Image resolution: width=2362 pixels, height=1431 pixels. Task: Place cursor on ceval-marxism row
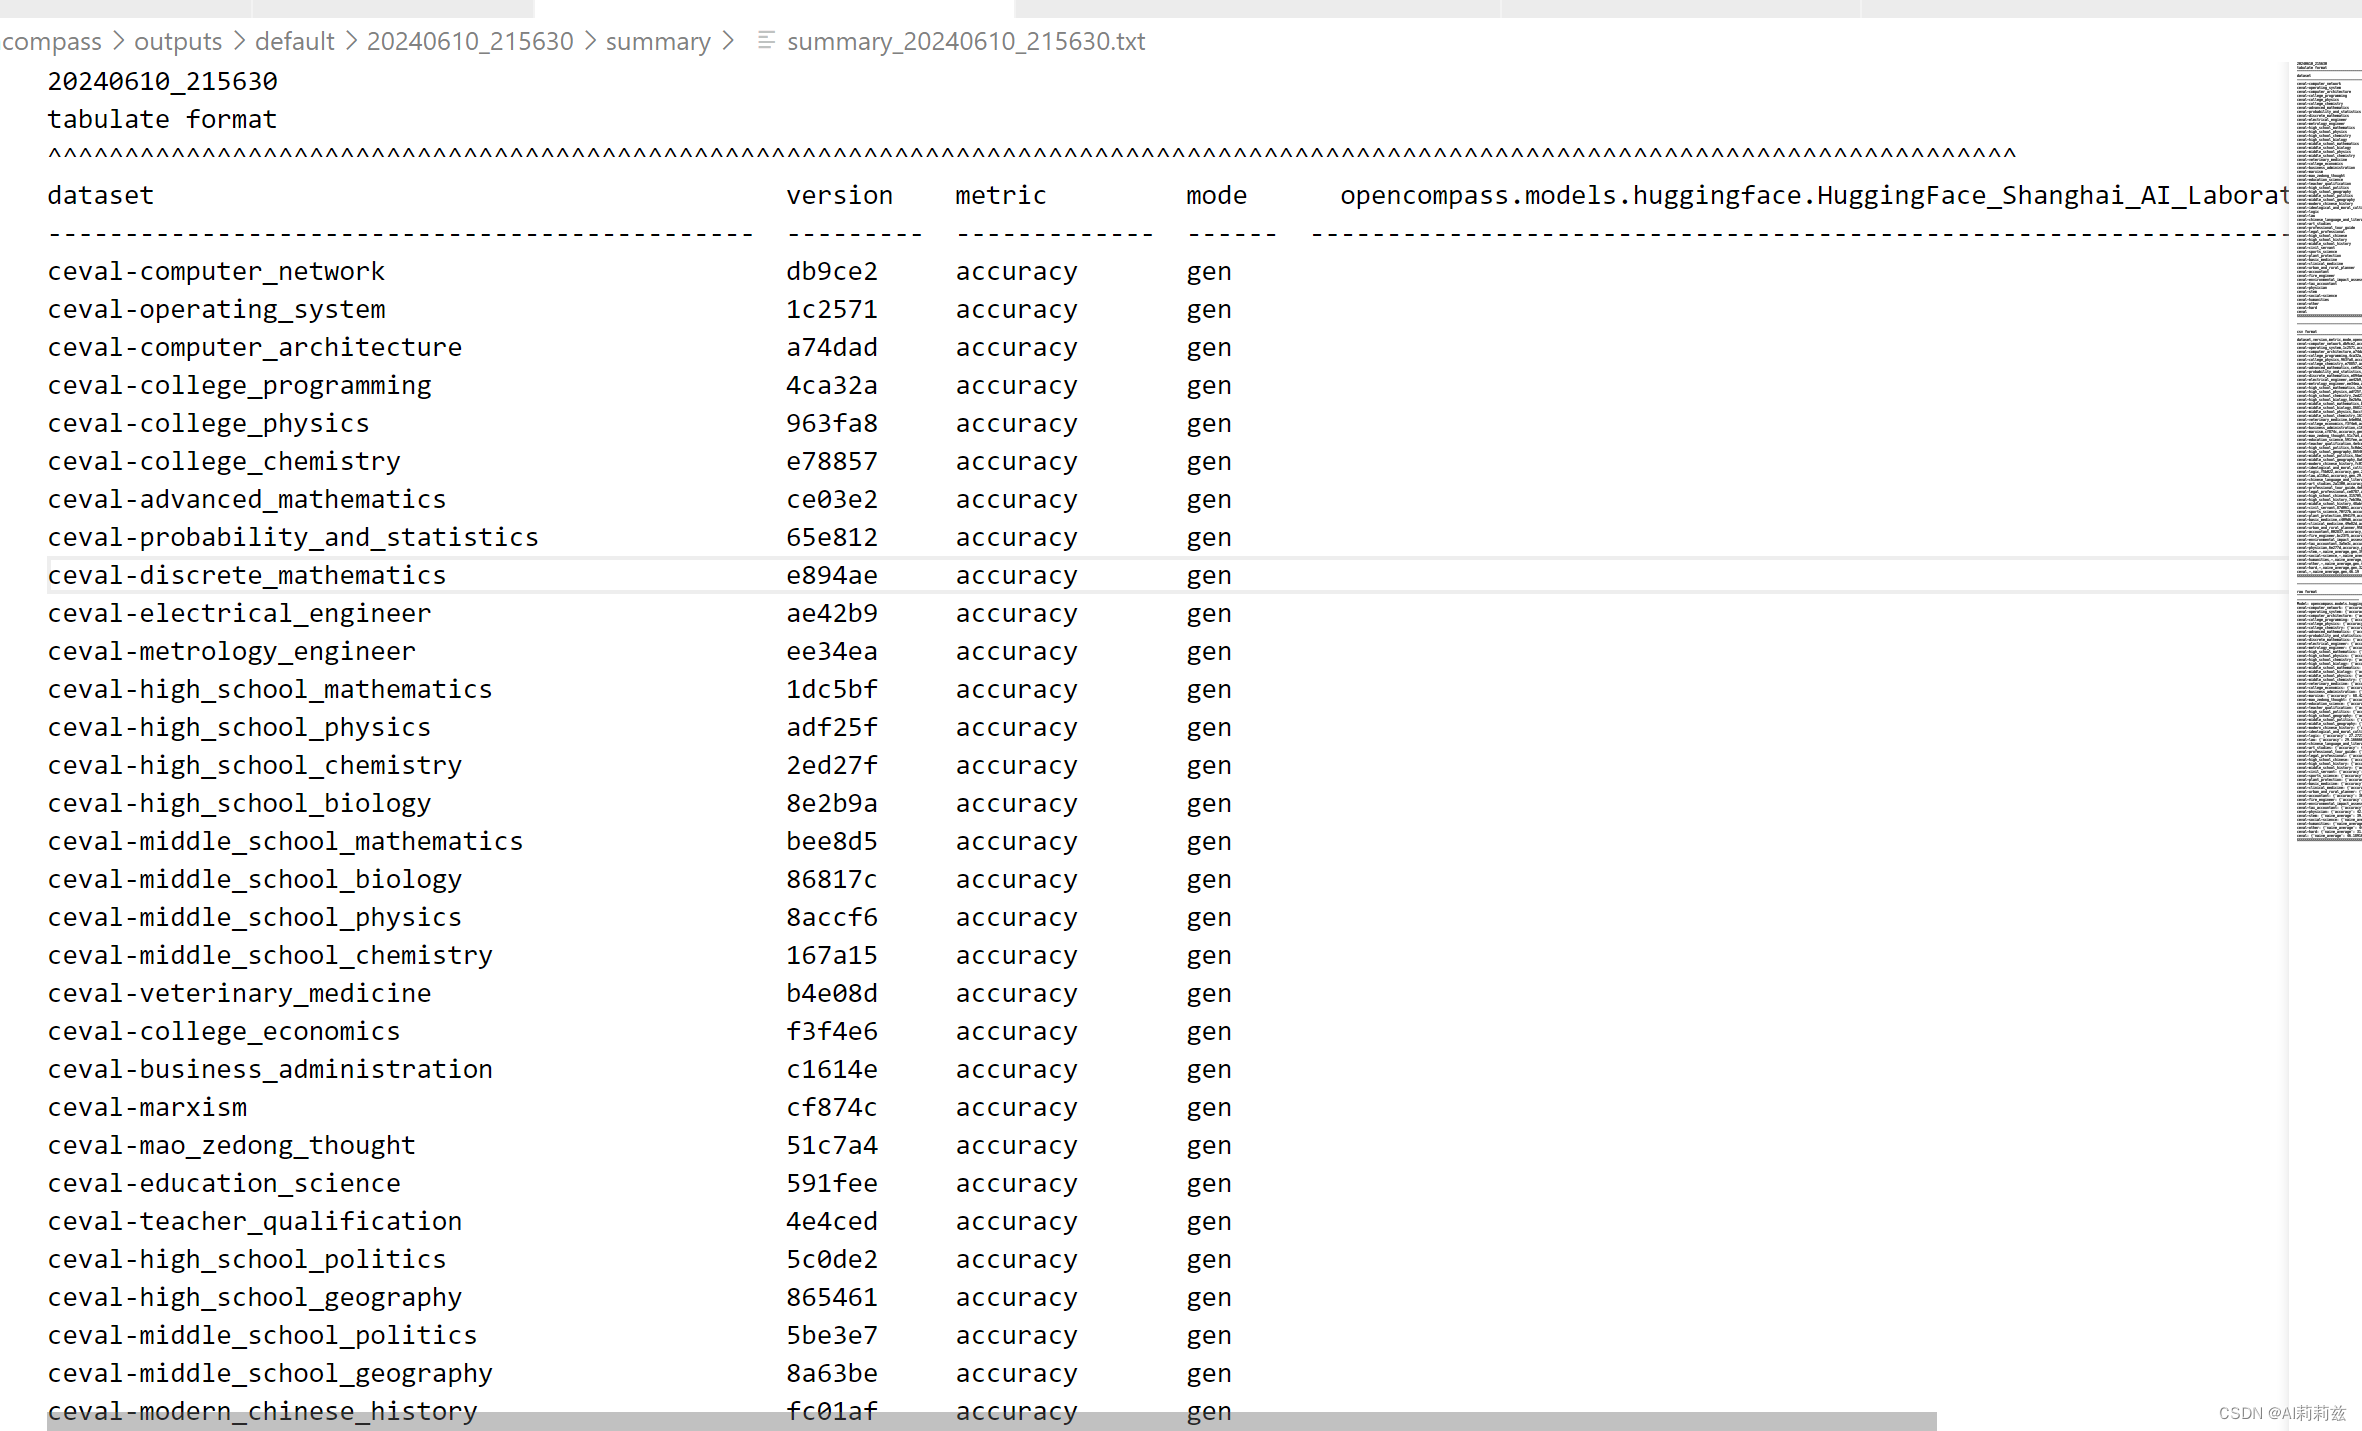[x=147, y=1107]
